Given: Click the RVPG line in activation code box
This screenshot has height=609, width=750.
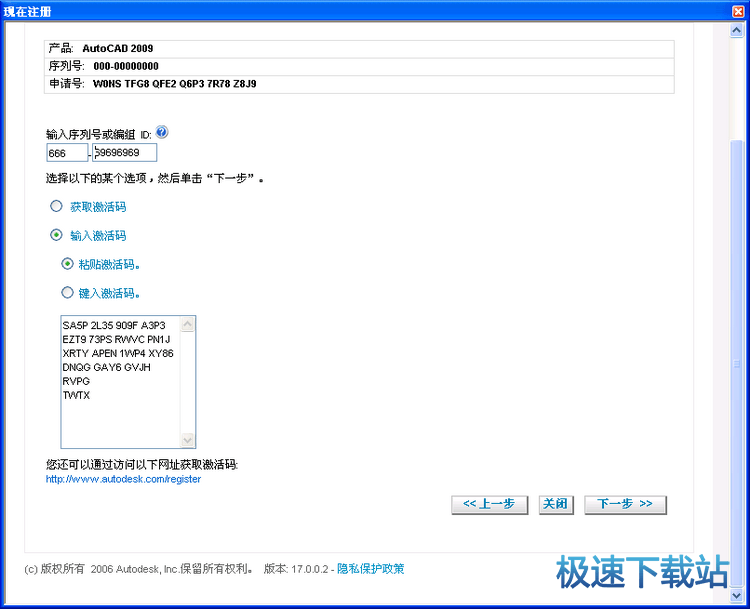Looking at the screenshot, I should click(x=76, y=381).
